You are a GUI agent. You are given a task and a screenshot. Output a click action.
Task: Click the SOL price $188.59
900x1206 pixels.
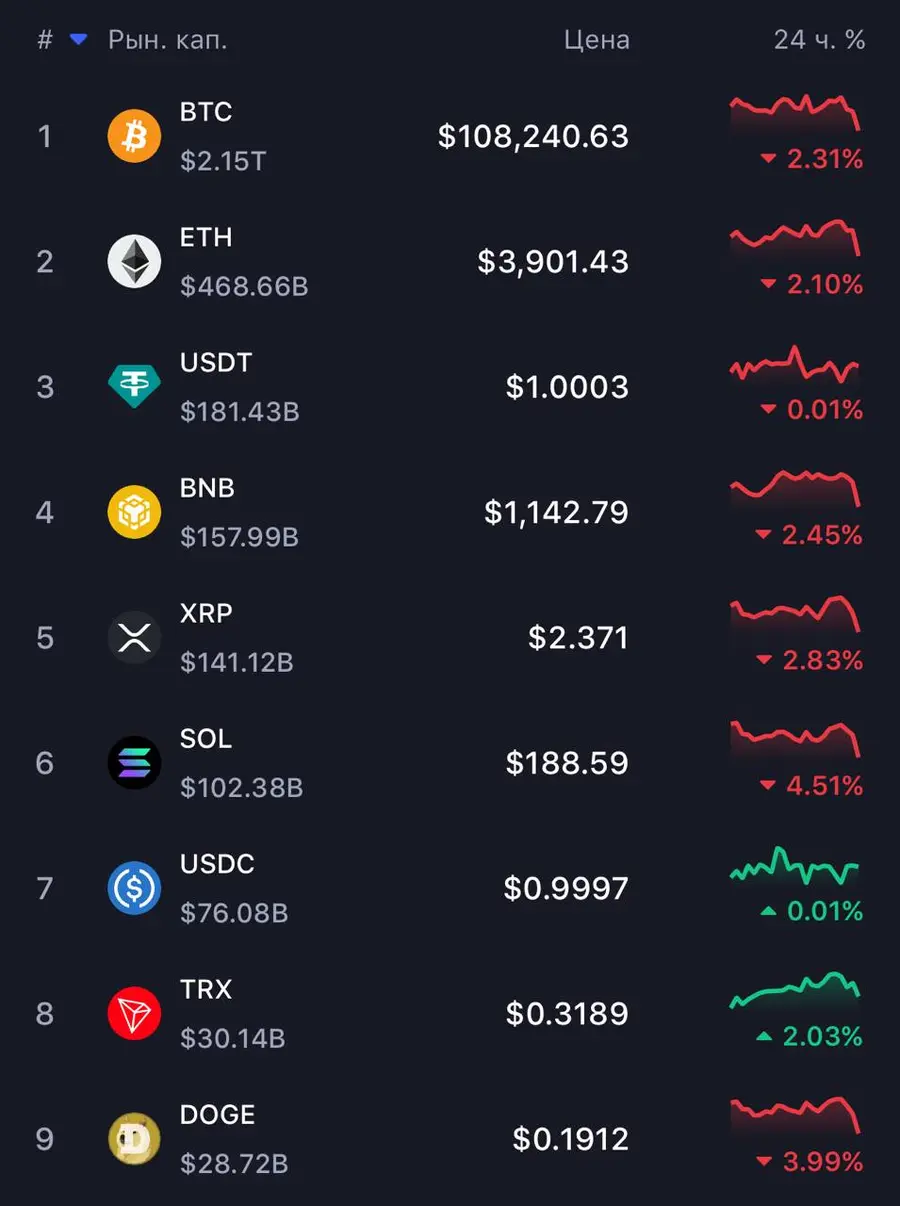point(567,763)
